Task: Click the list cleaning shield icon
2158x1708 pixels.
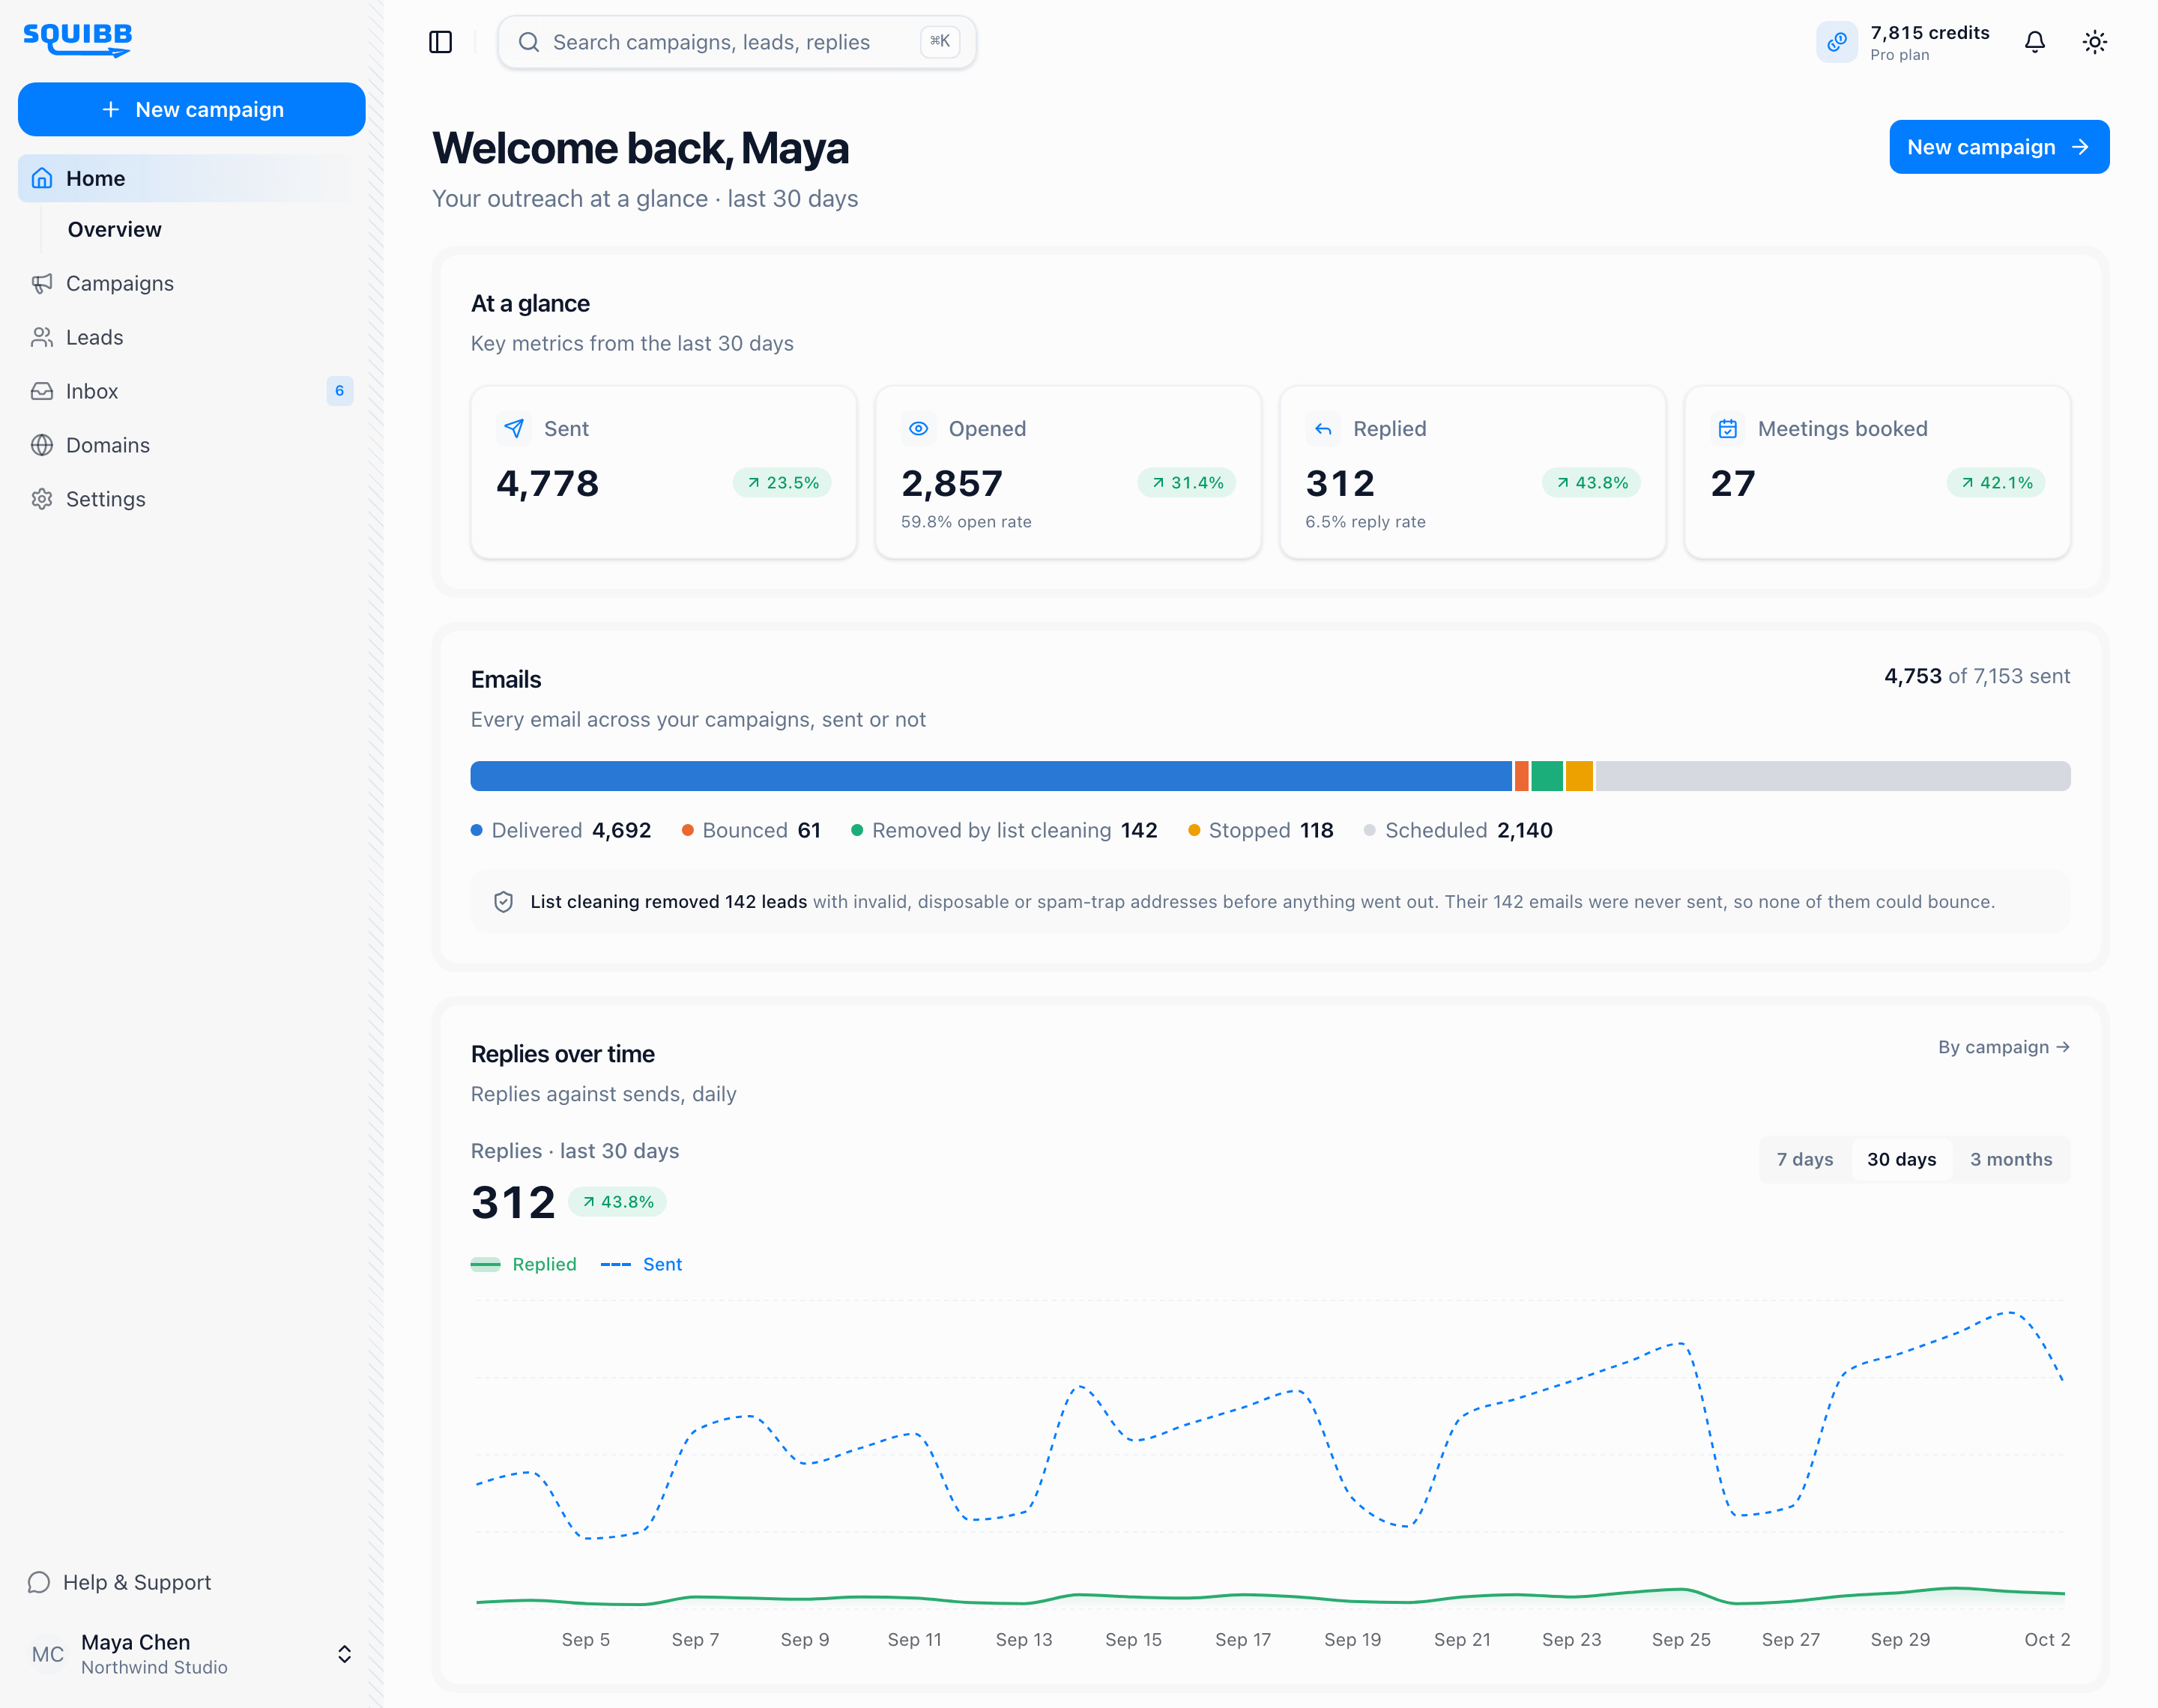Action: [504, 902]
